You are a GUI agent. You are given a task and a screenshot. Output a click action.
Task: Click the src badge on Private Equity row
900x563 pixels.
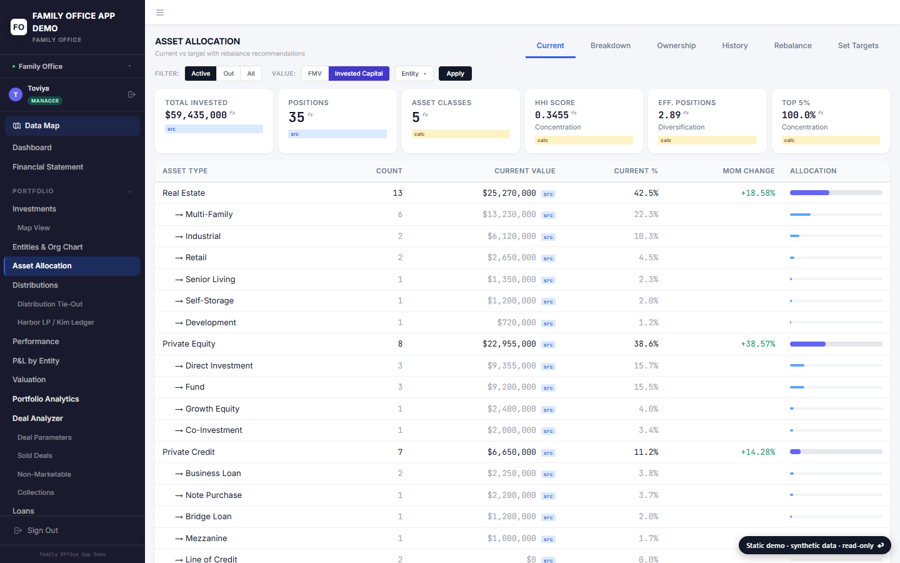548,345
